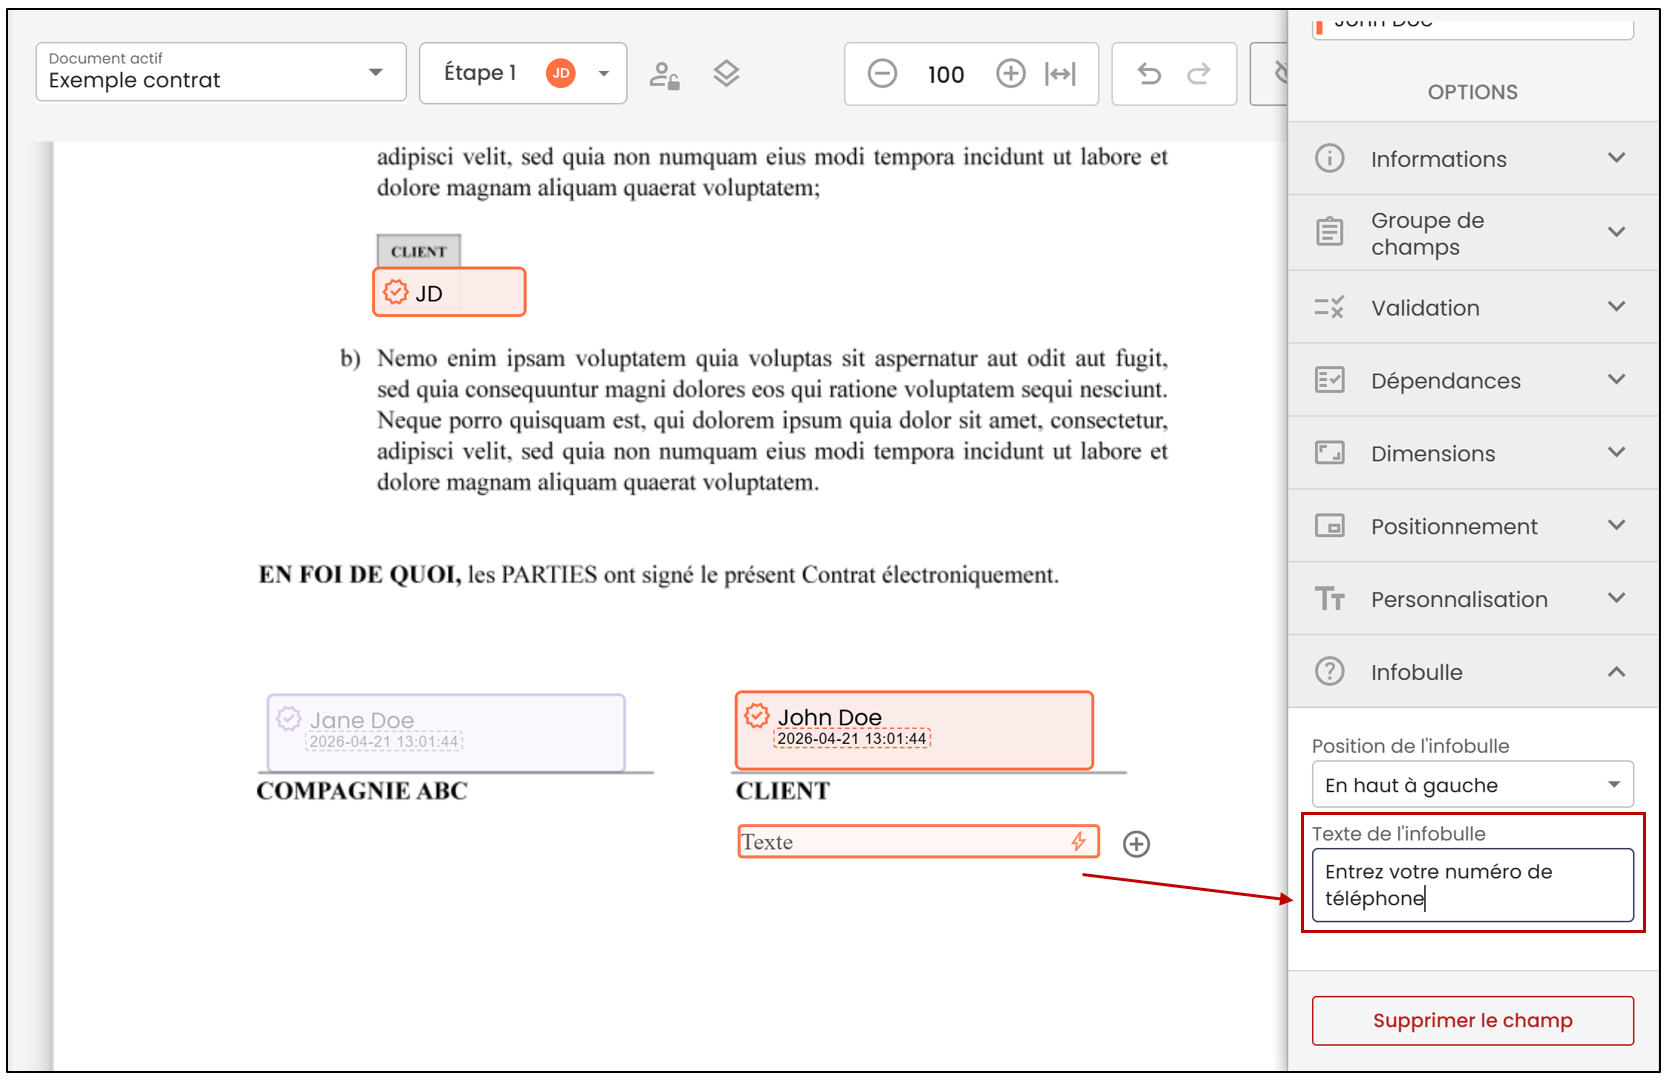
Task: Expand the Validation section
Action: coord(1472,307)
